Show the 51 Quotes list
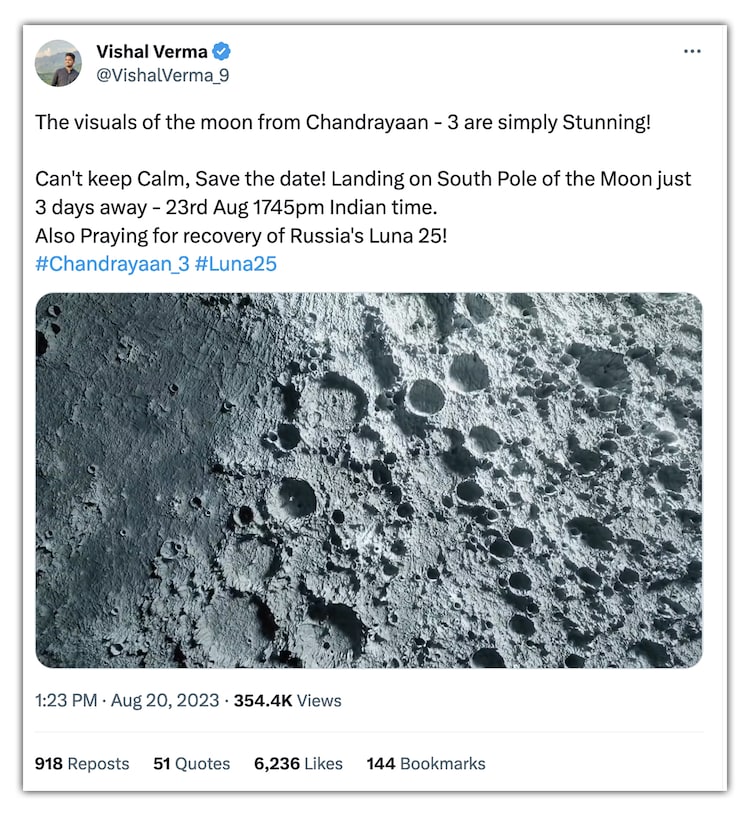The image size is (750, 816). tap(191, 763)
